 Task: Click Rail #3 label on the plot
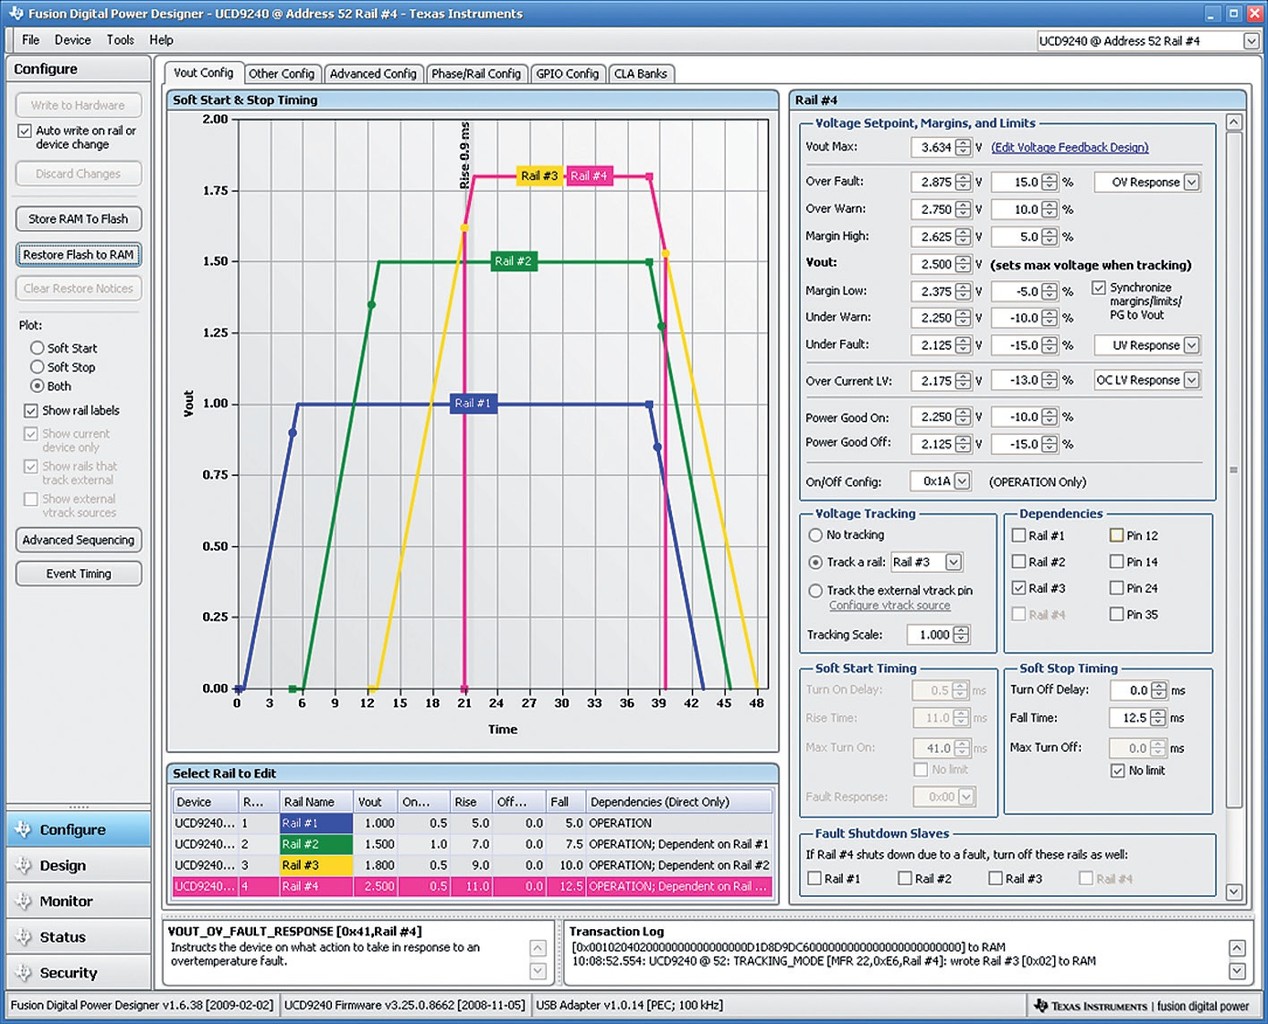[539, 176]
